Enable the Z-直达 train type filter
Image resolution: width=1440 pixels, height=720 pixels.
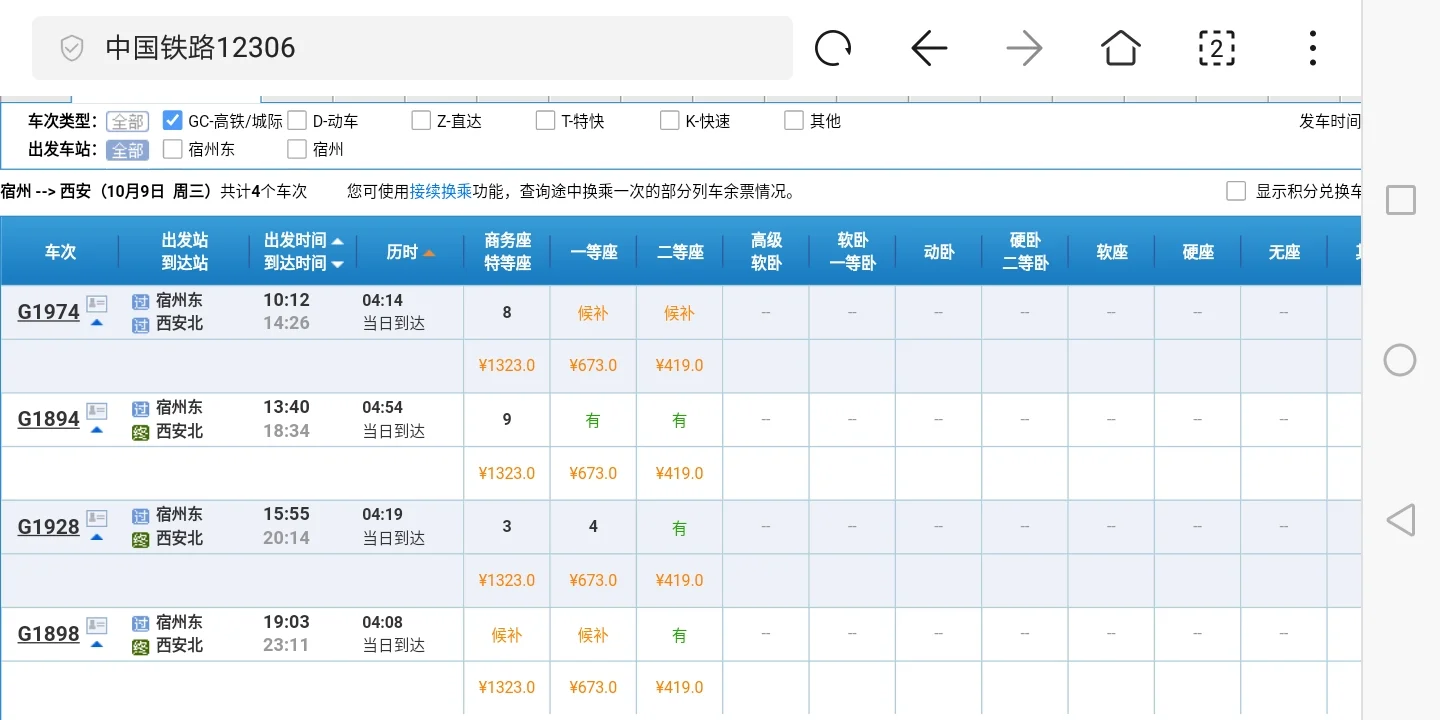[420, 119]
